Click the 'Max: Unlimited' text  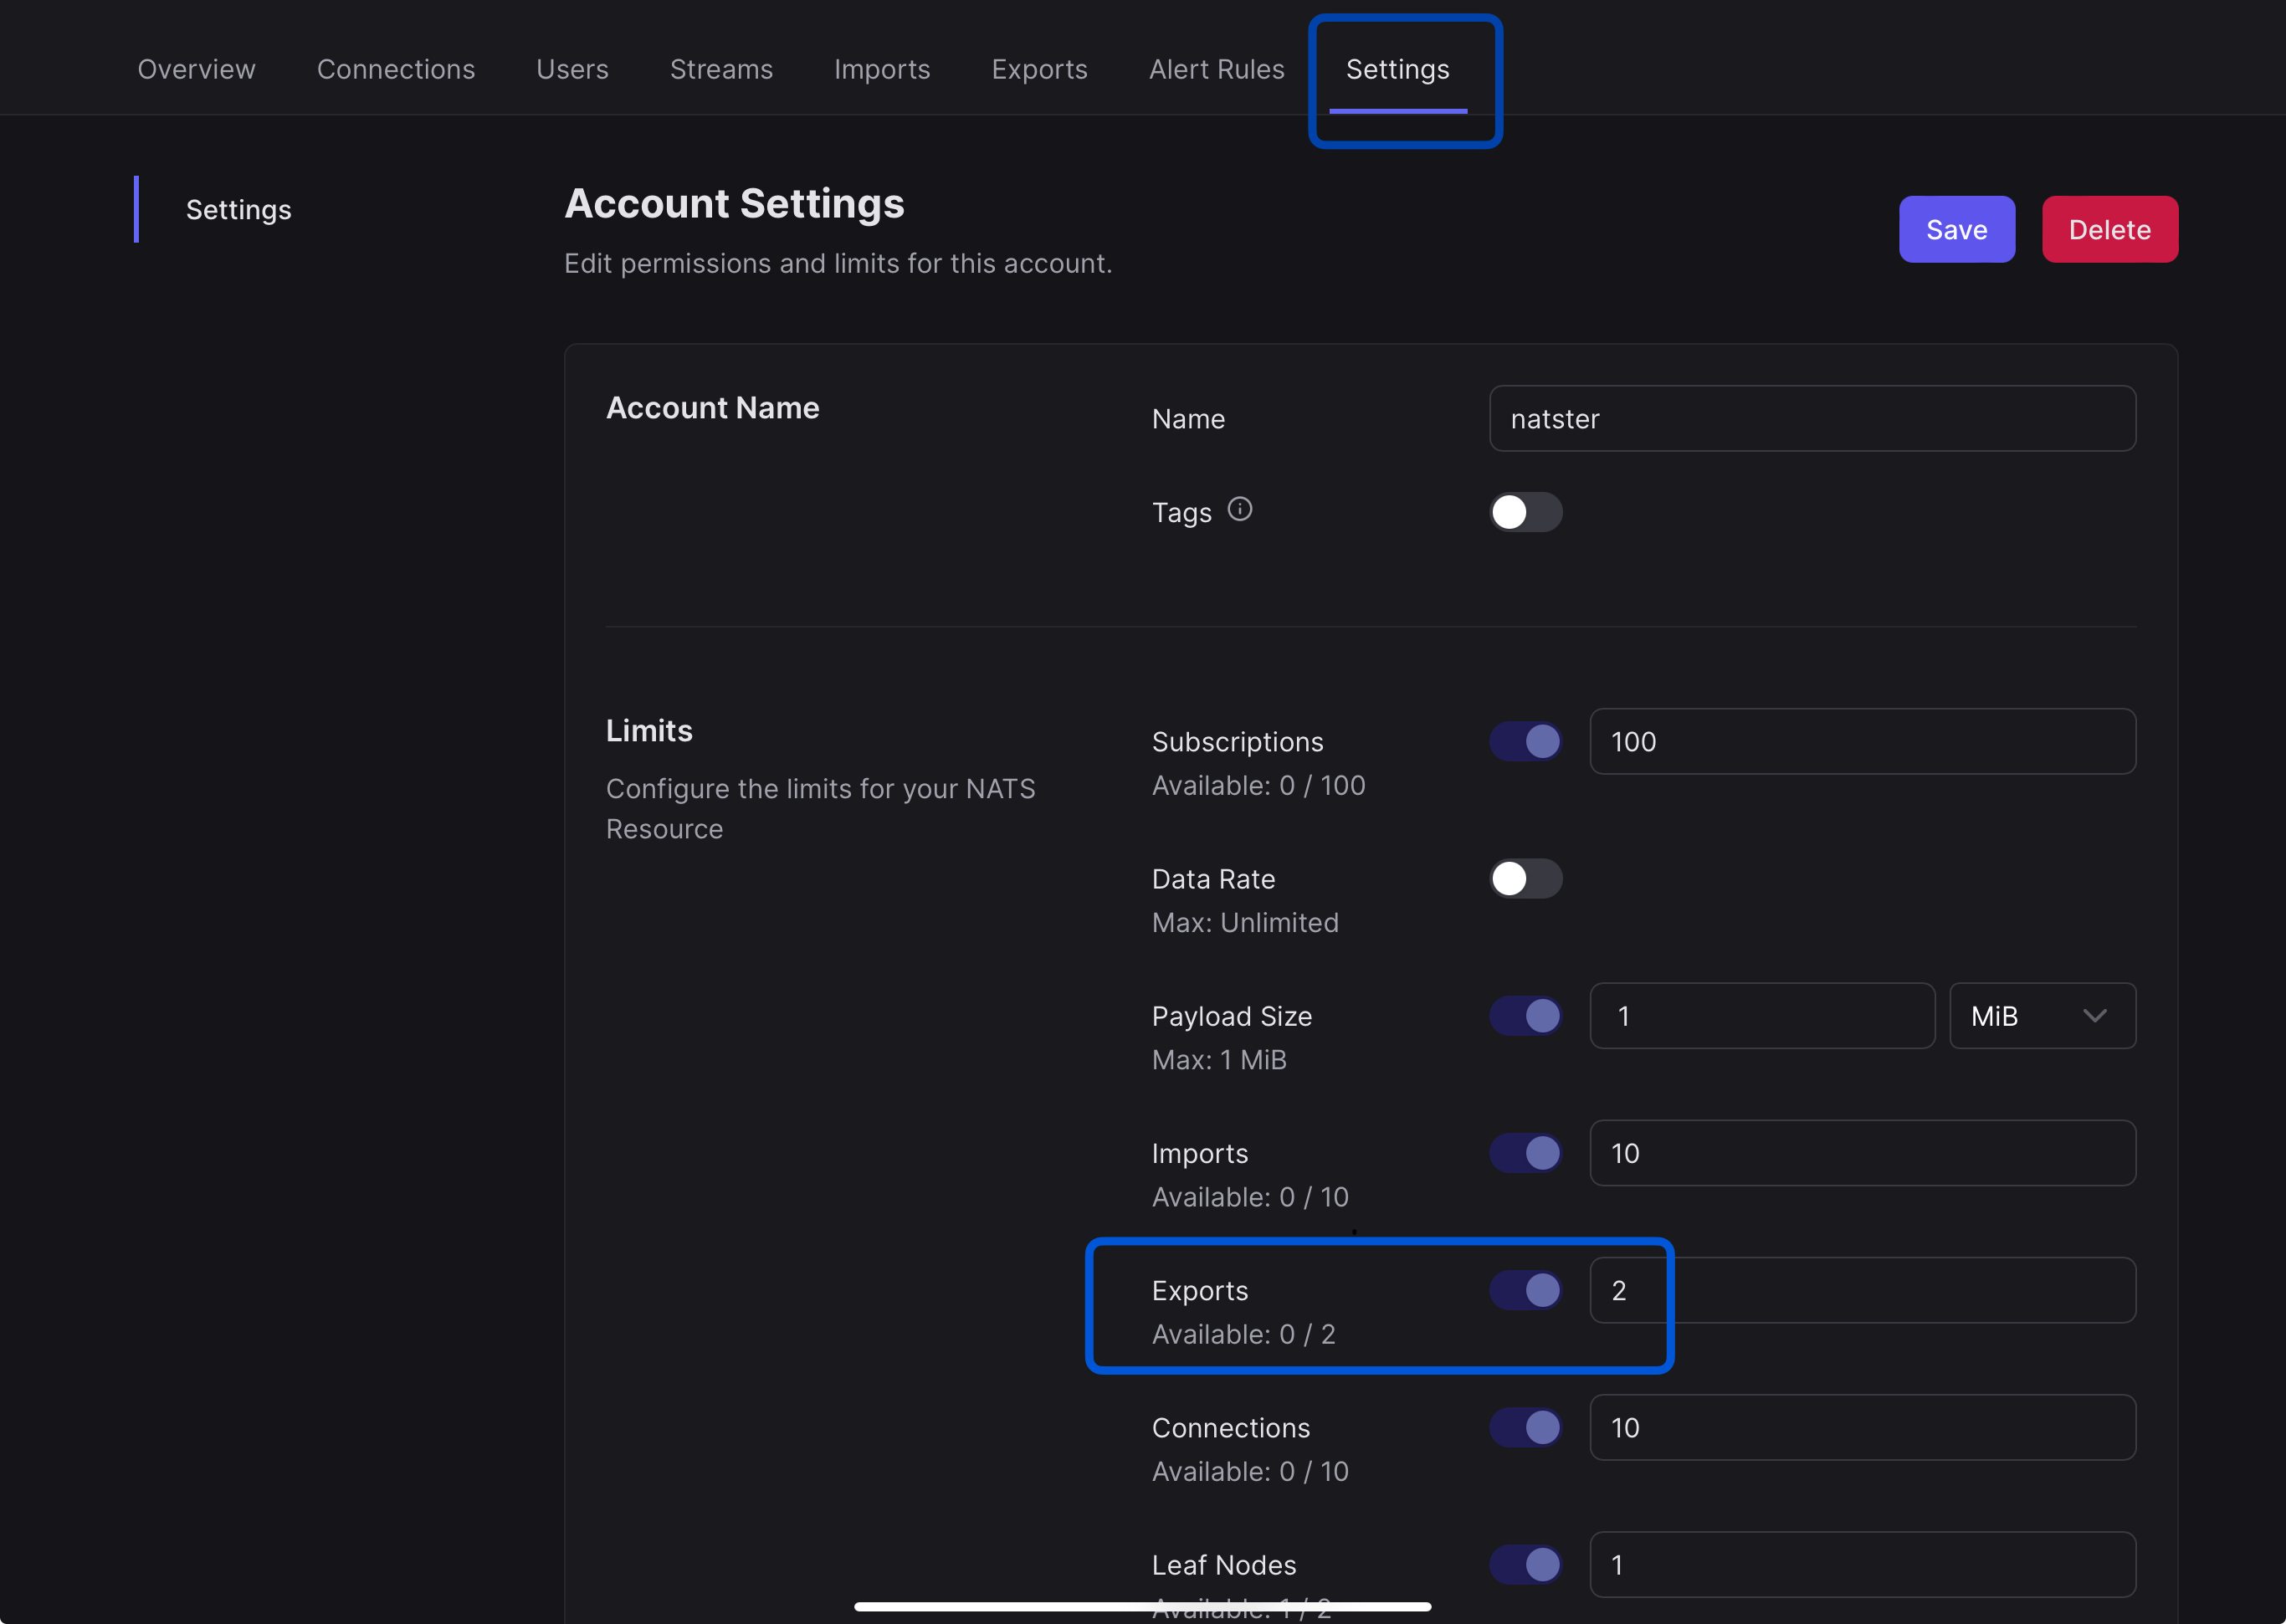[1245, 922]
